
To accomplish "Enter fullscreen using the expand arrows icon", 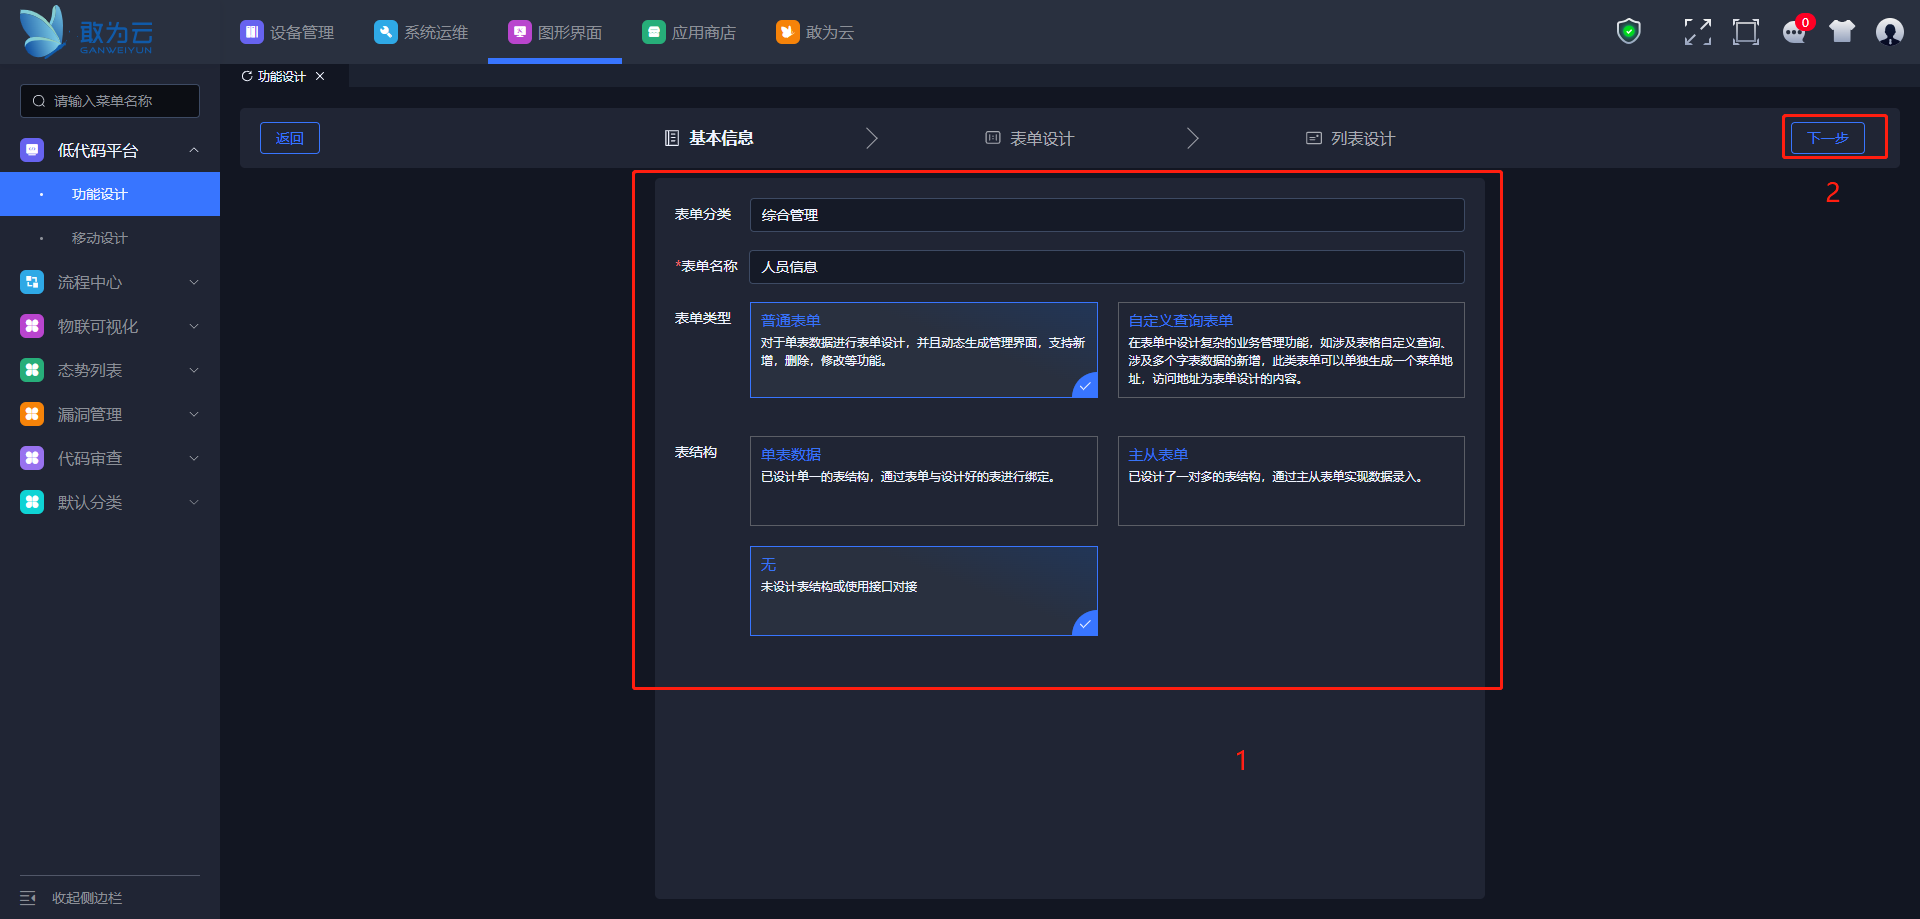I will click(1697, 32).
